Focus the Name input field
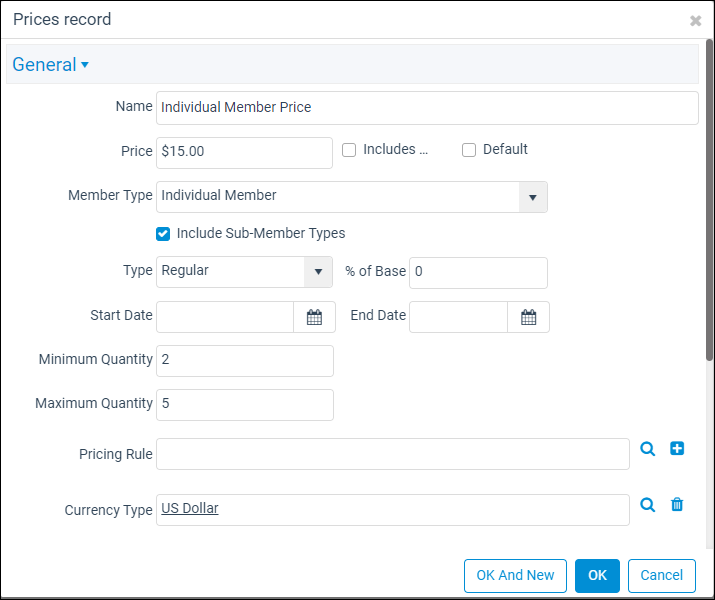The image size is (715, 600). click(427, 108)
